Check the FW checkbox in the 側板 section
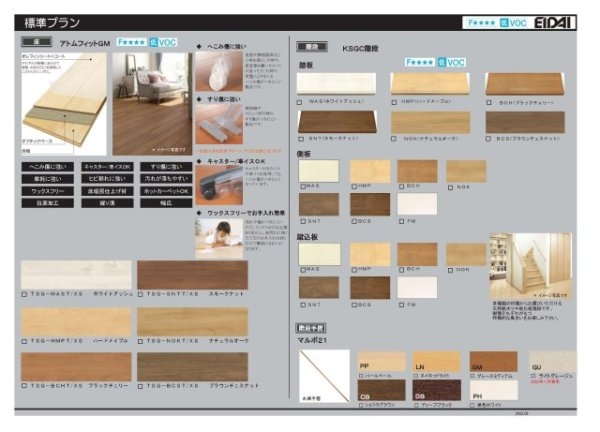This screenshot has height=432, width=600. [x=401, y=221]
